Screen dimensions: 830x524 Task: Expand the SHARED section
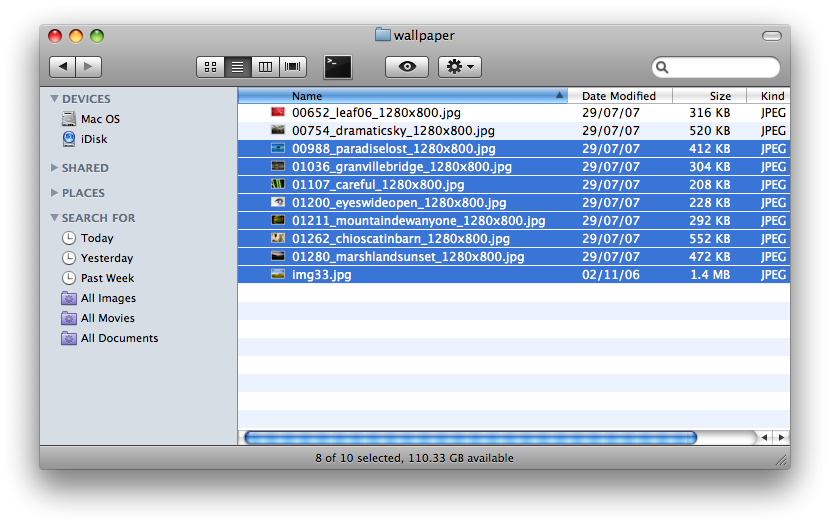coord(54,167)
